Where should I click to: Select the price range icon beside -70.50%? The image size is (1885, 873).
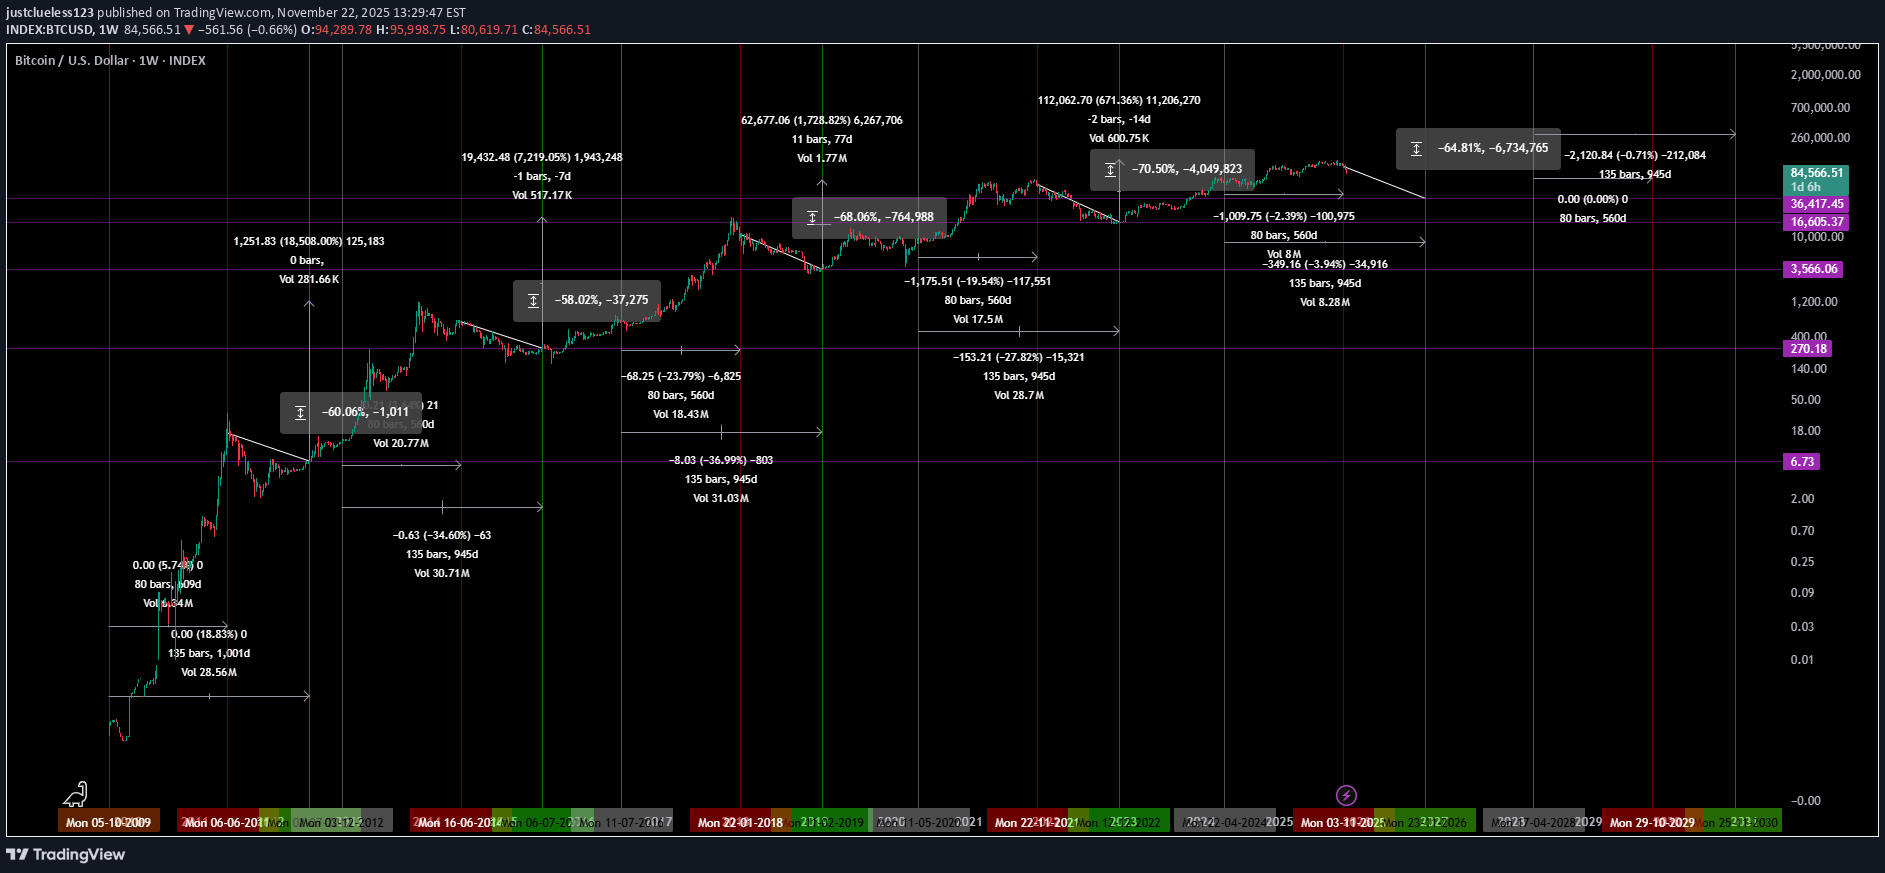click(1110, 170)
